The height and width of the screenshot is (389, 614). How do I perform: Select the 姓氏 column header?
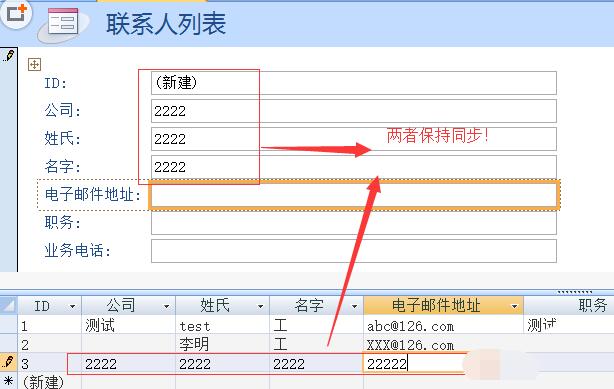222,306
